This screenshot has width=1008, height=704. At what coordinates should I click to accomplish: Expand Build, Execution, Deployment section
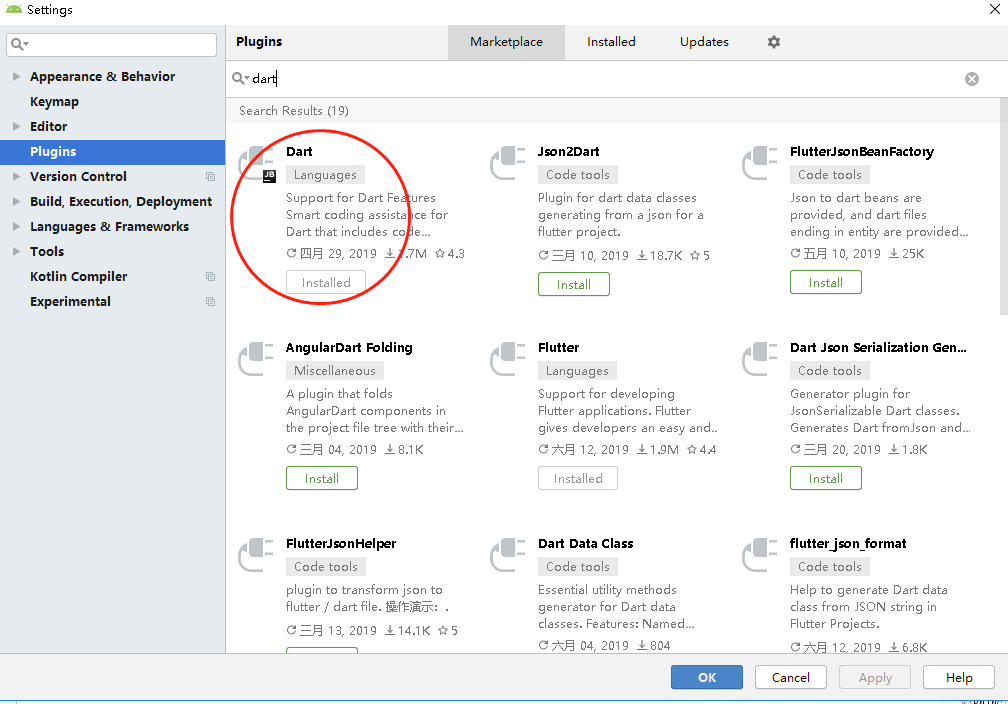(16, 201)
